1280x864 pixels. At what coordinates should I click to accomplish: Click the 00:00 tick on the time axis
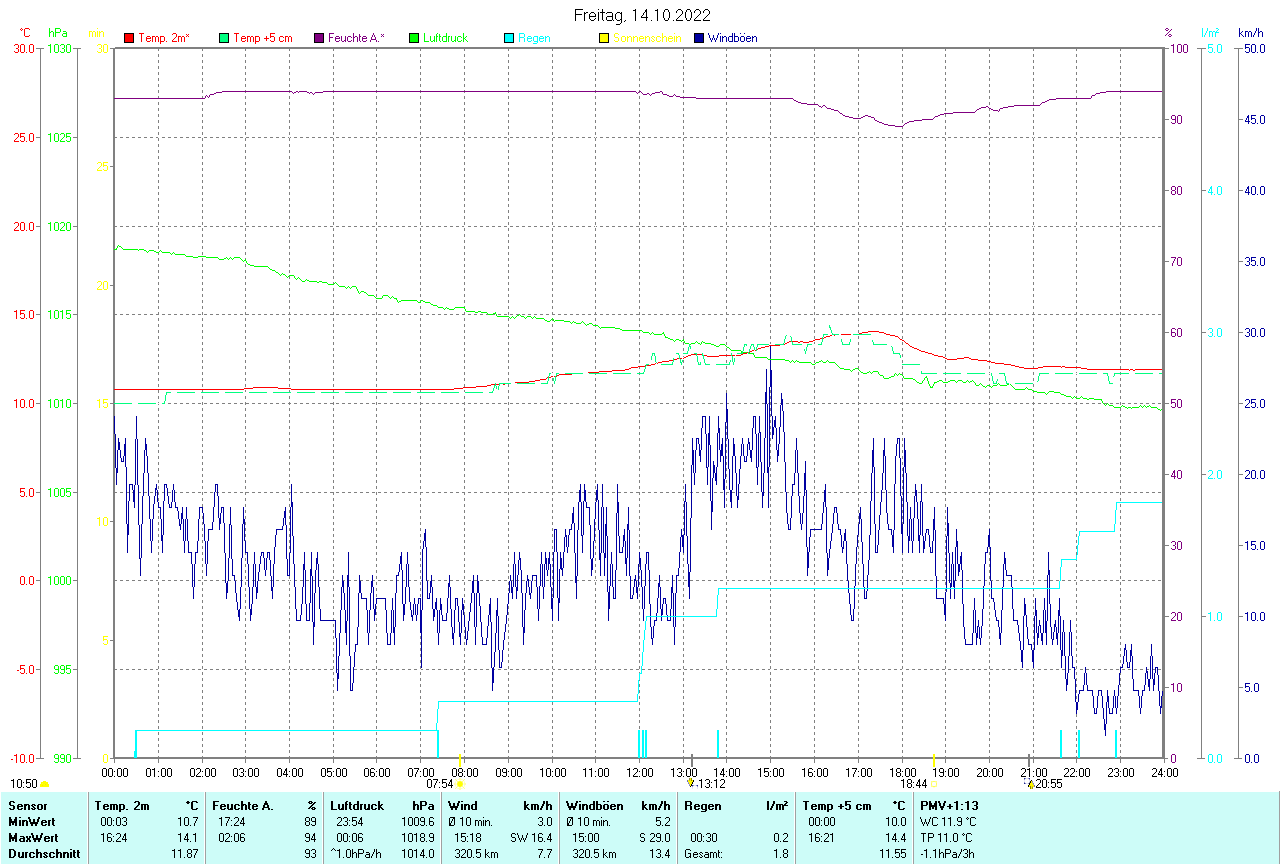coord(114,772)
